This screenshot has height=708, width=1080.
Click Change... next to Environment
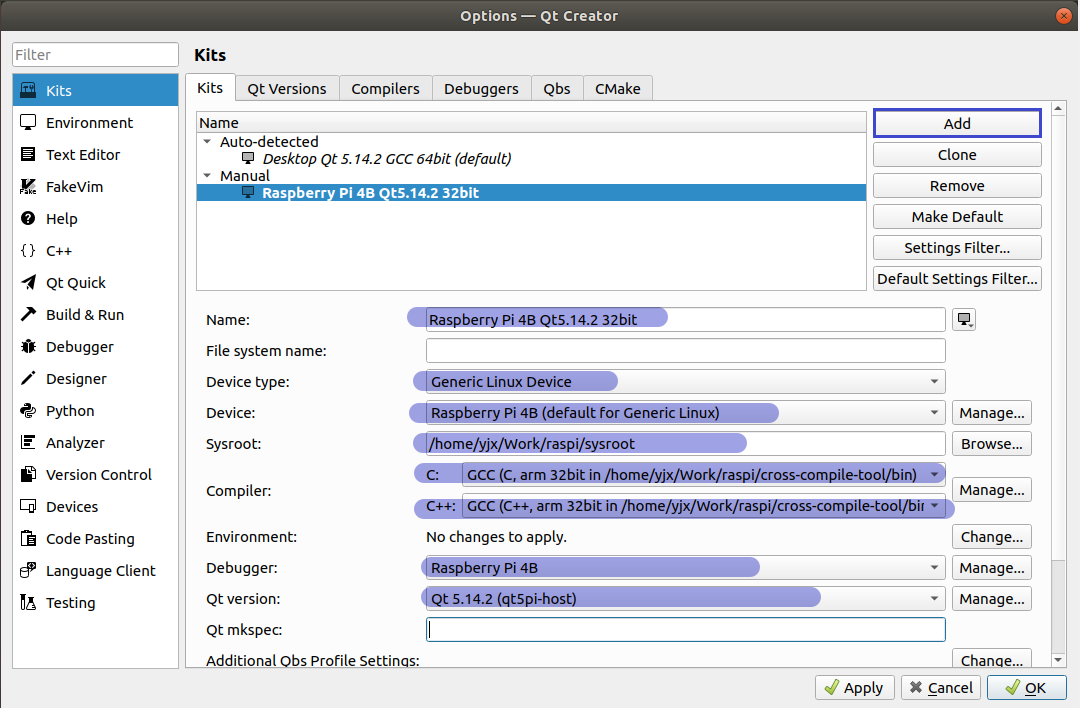click(x=992, y=537)
